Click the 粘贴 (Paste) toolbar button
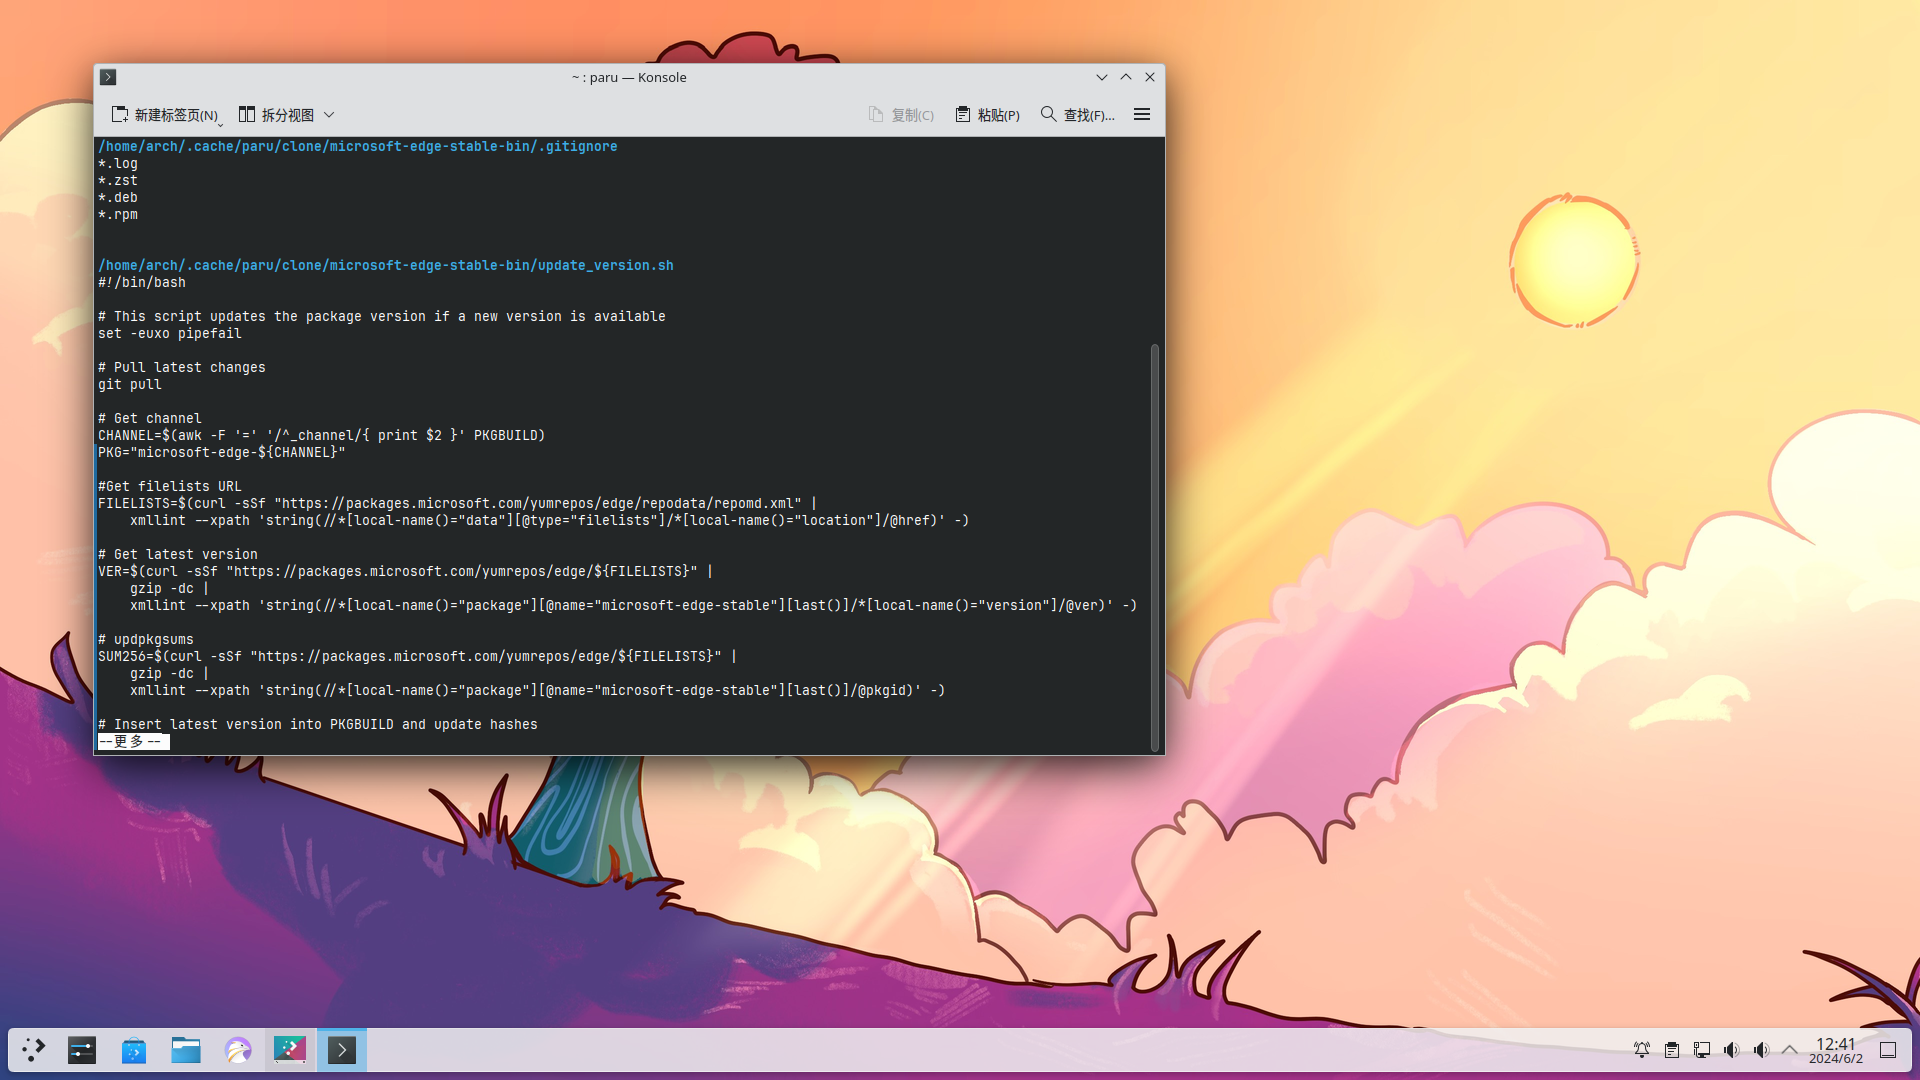Screen dimensions: 1920x1080 click(x=987, y=115)
